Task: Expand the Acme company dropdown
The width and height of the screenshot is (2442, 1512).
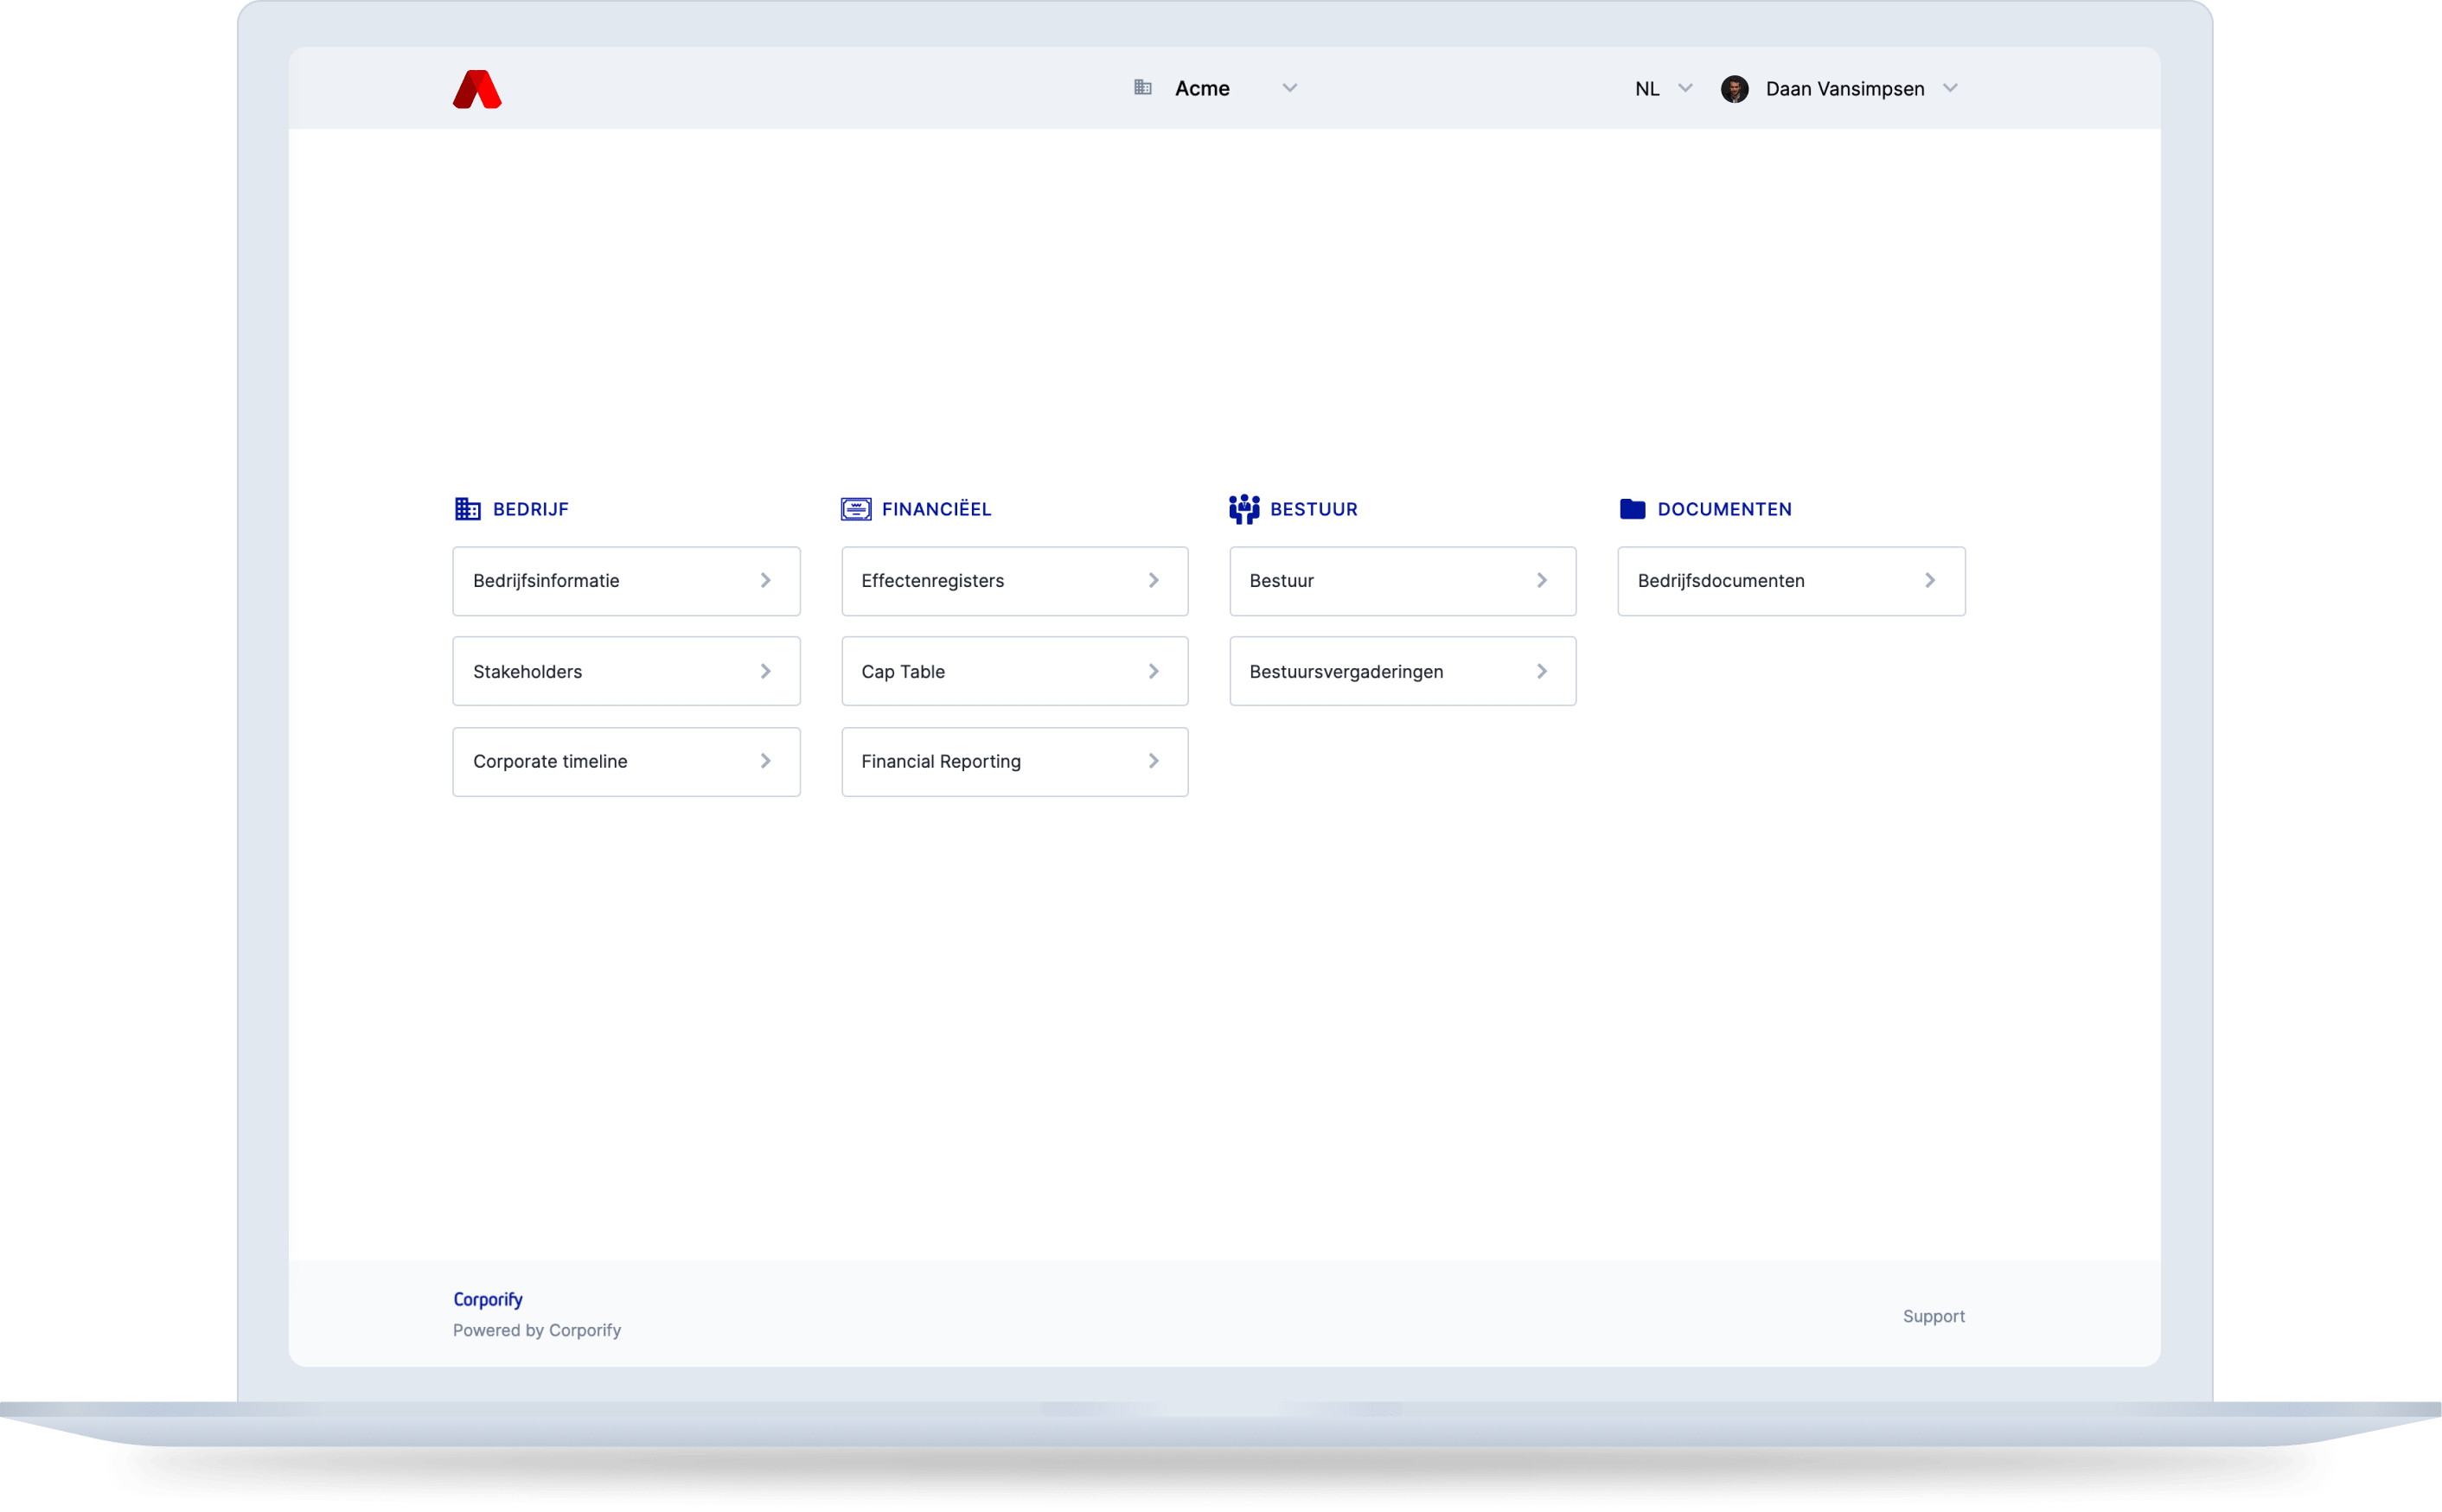Action: click(x=1289, y=88)
